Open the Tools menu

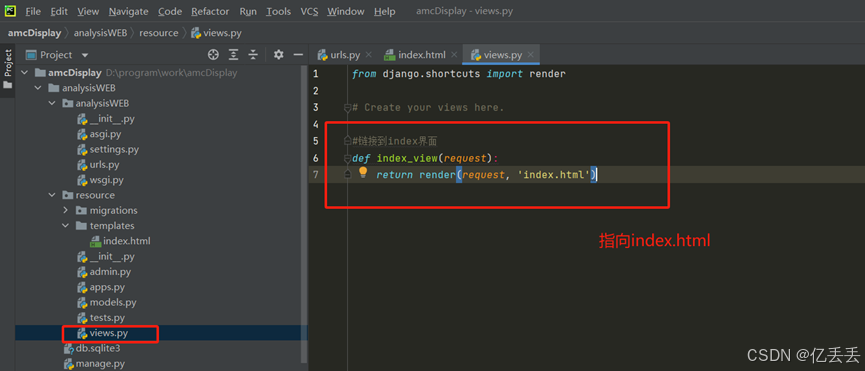pos(279,11)
